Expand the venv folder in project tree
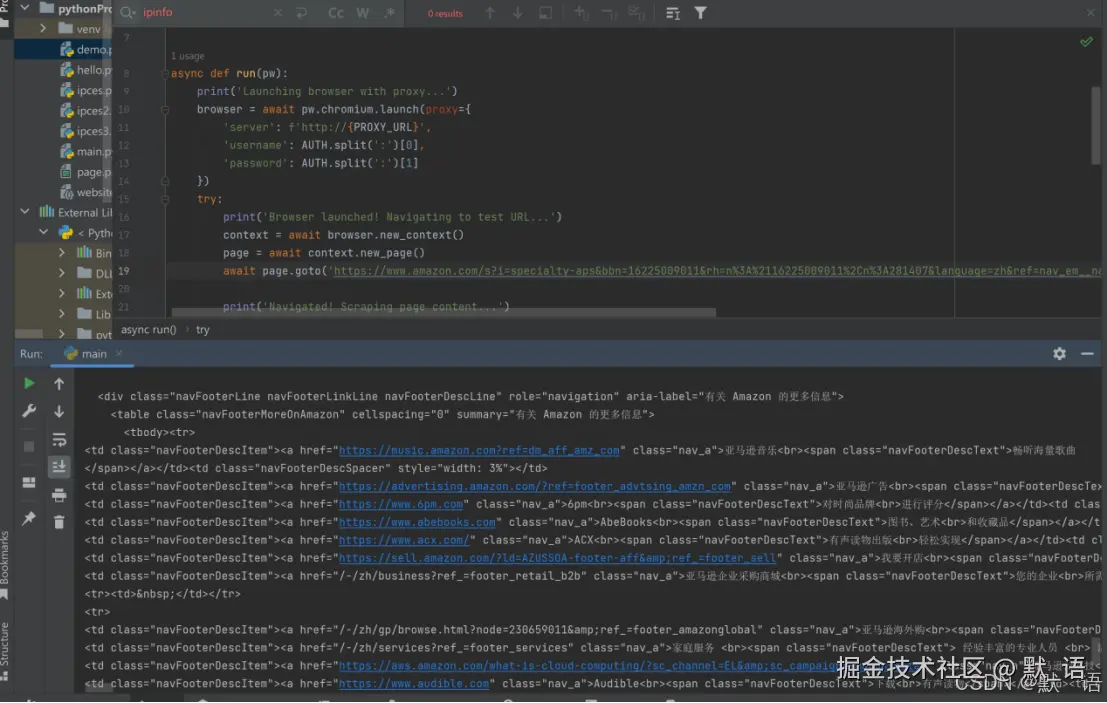 (44, 29)
